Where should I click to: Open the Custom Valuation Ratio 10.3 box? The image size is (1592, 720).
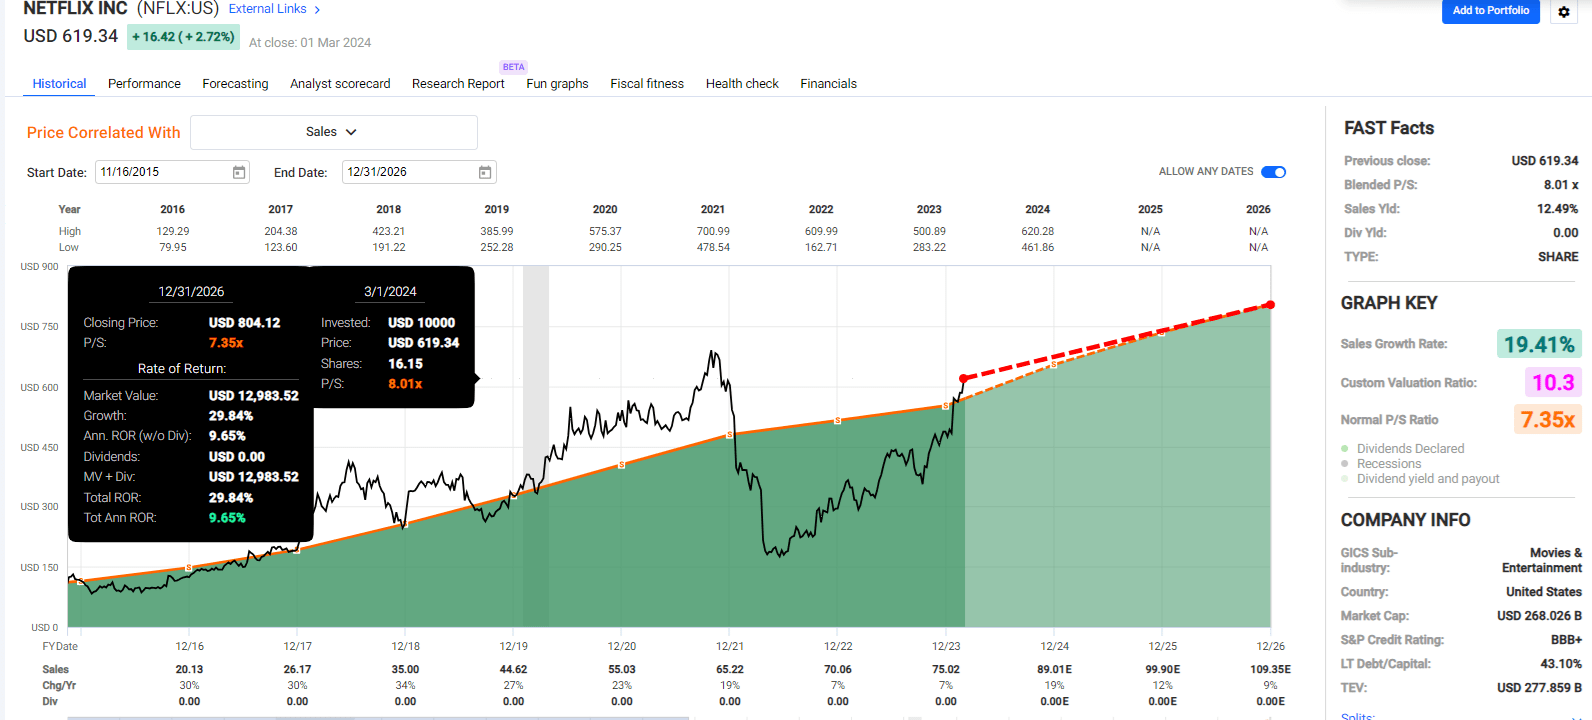1553,382
